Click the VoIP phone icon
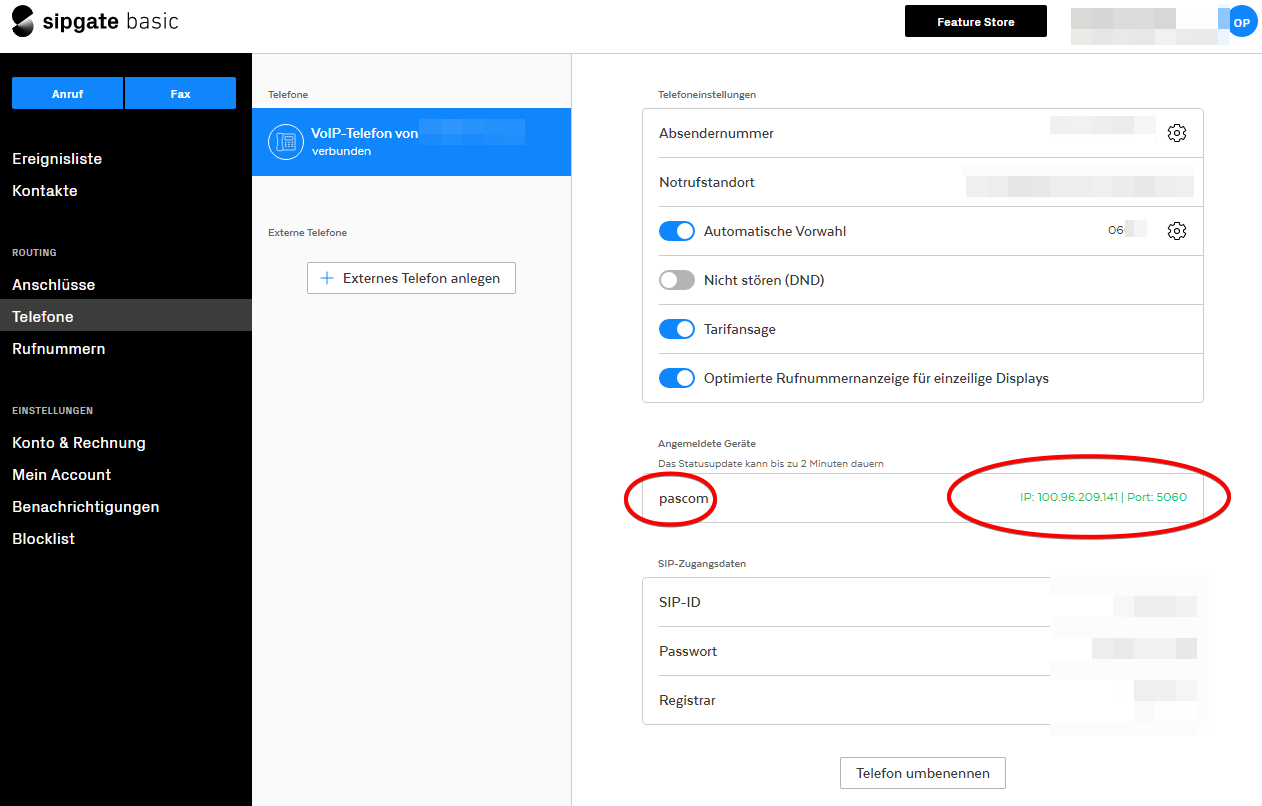Image resolution: width=1262 pixels, height=806 pixels. [x=286, y=142]
